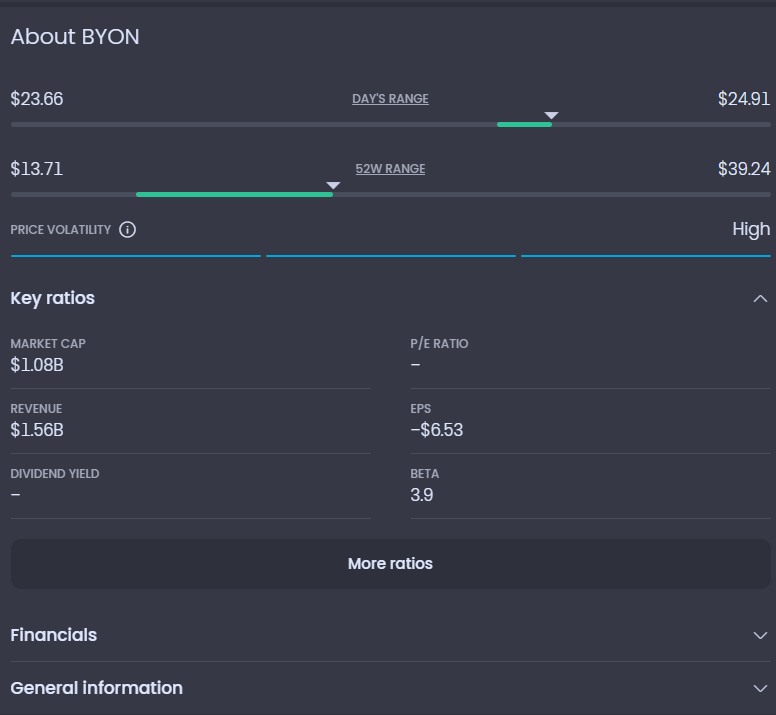The image size is (776, 715).
Task: Click the REVENUE label
Action: point(36,409)
